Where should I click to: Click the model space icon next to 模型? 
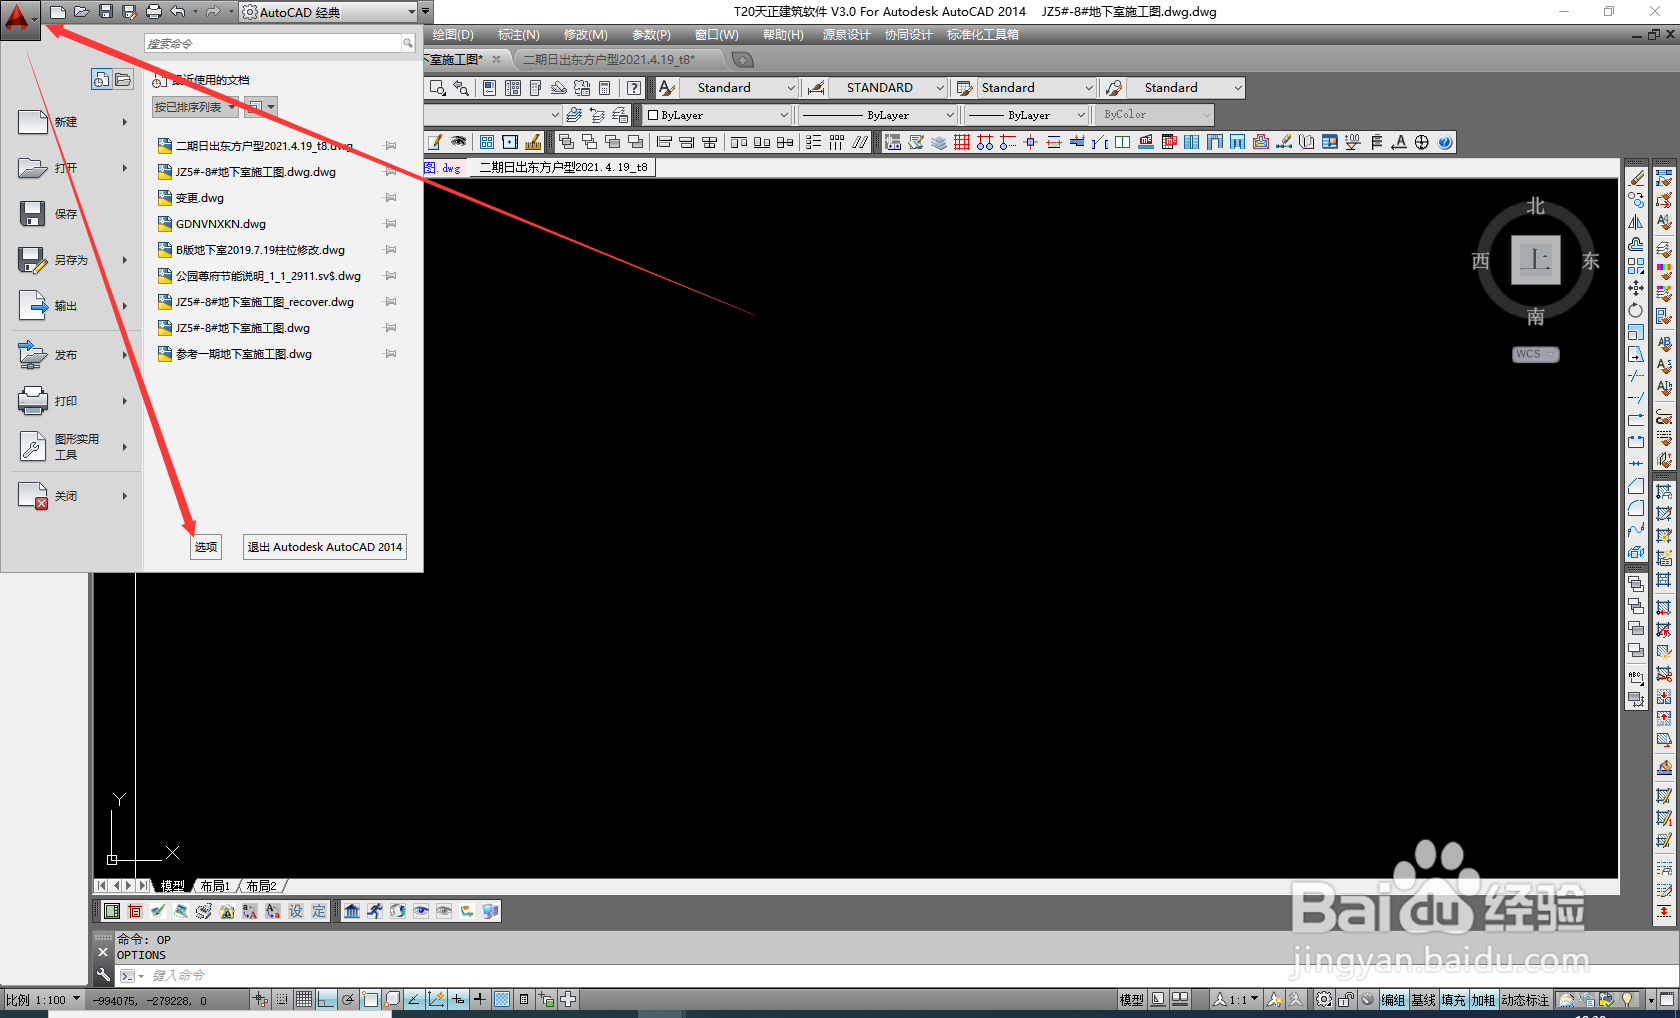point(1158,999)
